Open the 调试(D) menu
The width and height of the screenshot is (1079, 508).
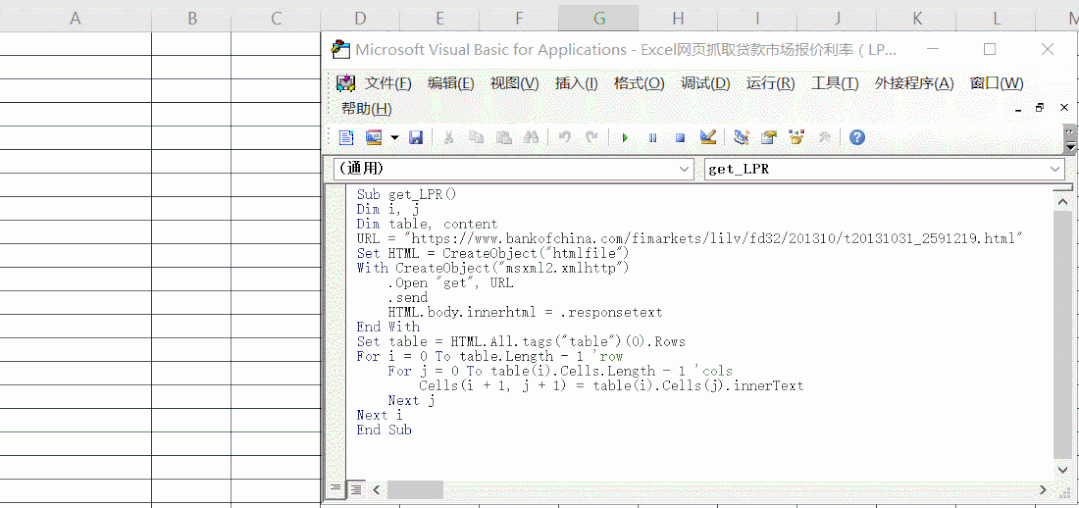[705, 83]
